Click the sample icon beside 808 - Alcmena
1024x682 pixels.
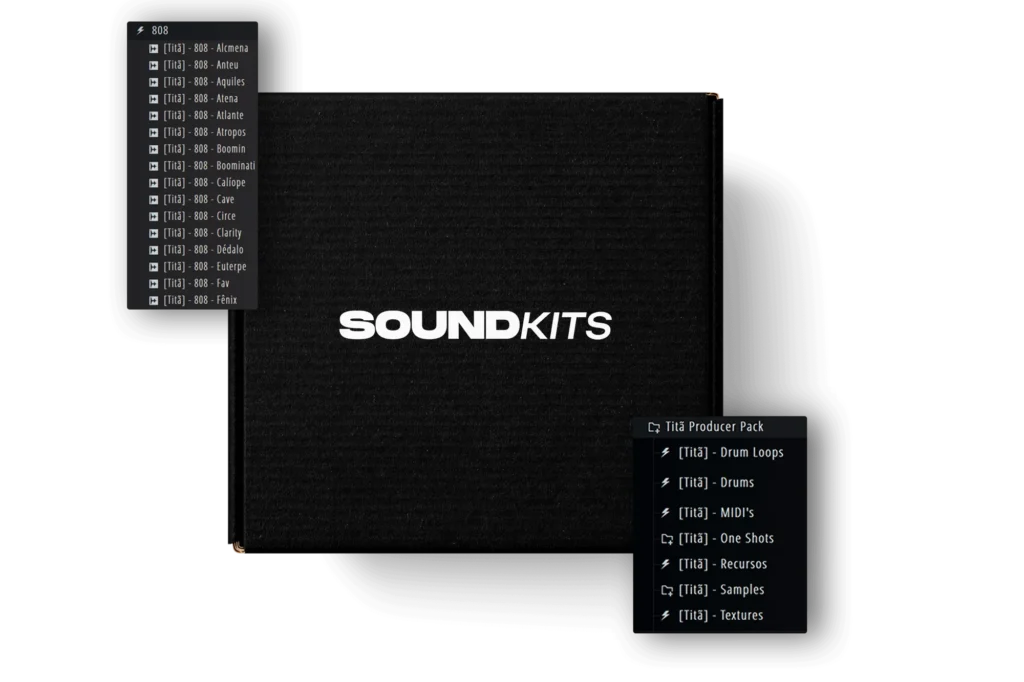click(154, 48)
